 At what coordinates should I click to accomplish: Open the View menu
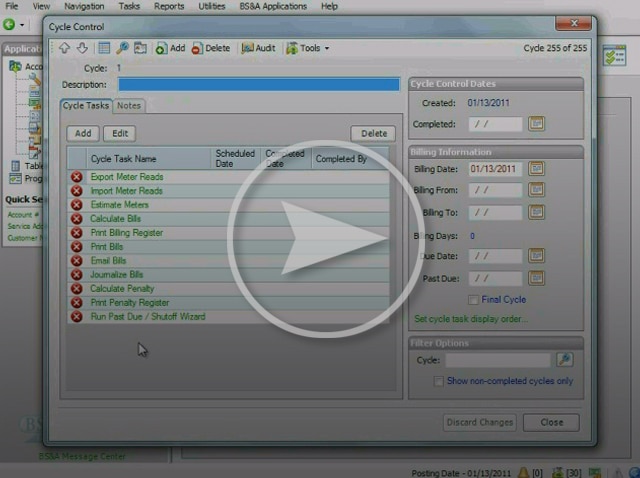coord(41,6)
